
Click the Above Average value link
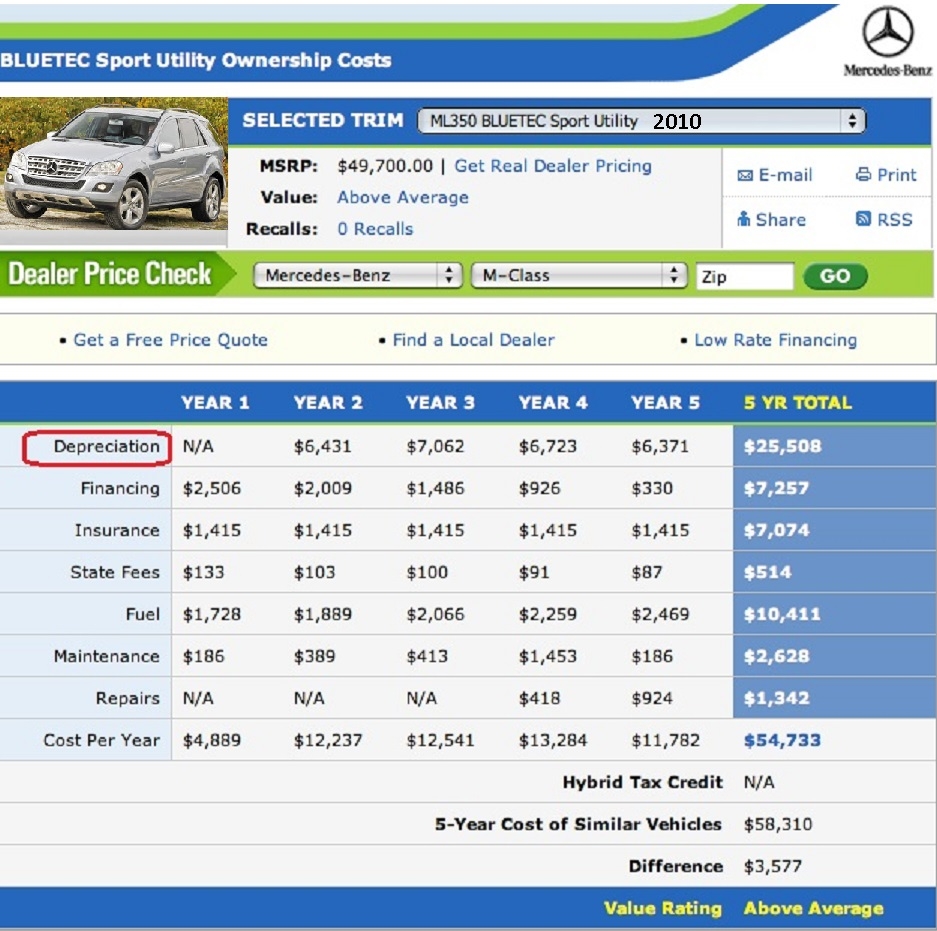point(403,197)
